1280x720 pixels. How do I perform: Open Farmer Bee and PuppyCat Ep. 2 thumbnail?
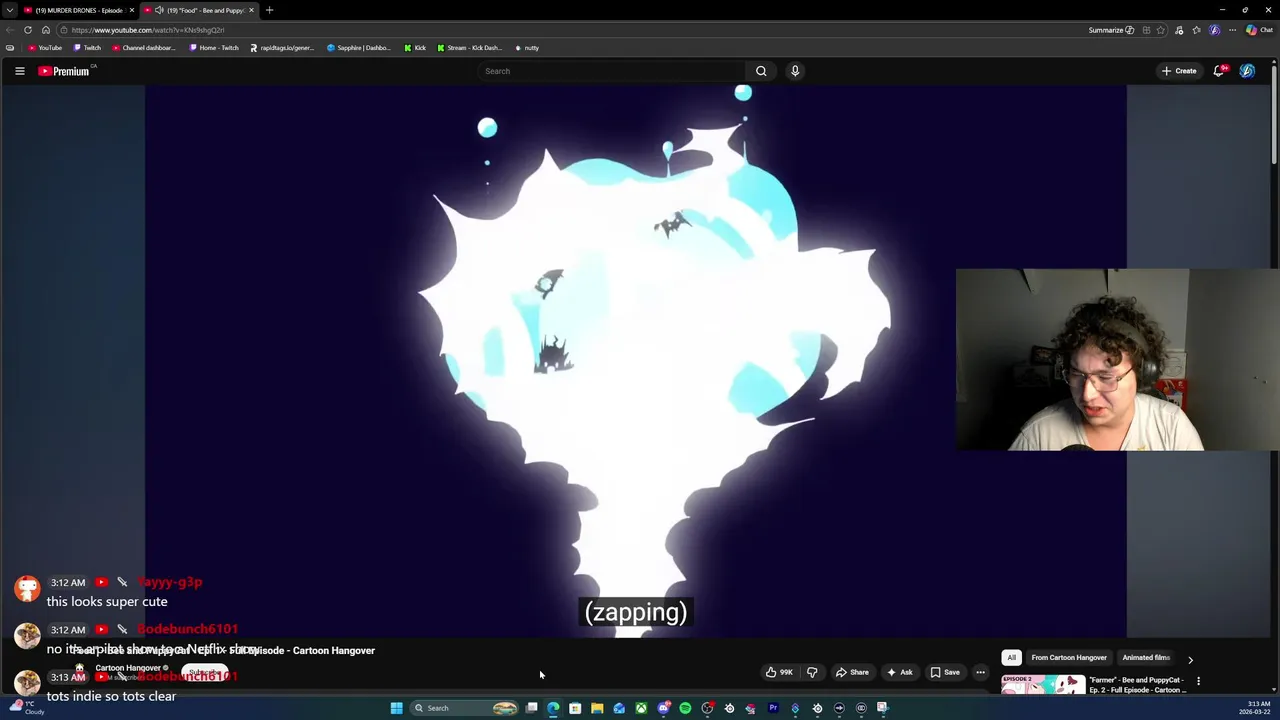point(1043,685)
